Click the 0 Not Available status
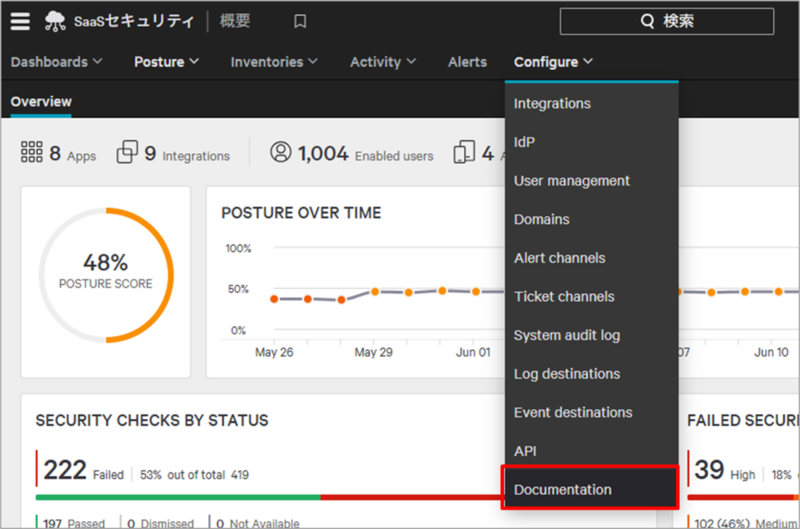The height and width of the screenshot is (529, 800). click(x=258, y=523)
